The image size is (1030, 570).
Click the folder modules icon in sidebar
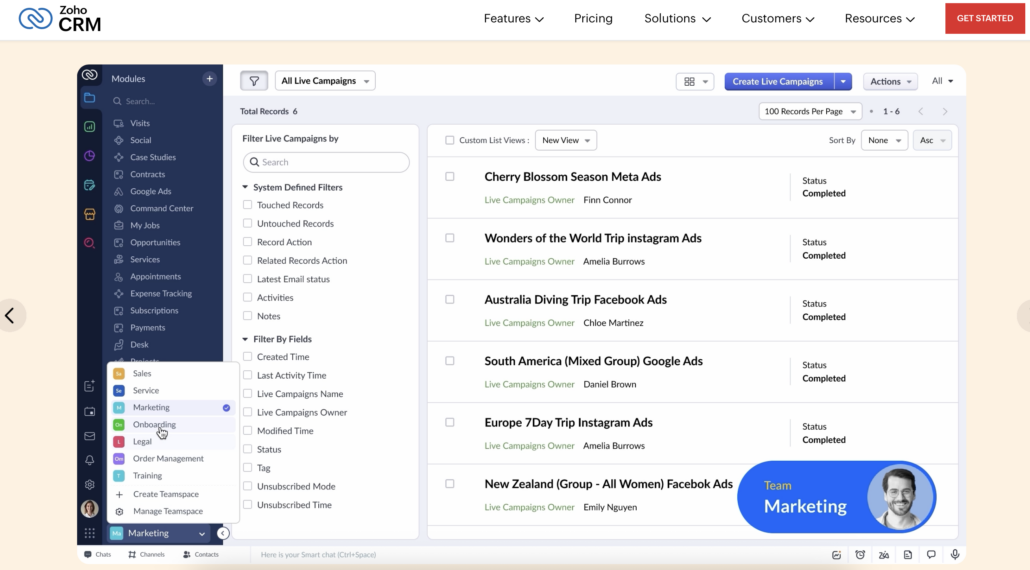89,98
